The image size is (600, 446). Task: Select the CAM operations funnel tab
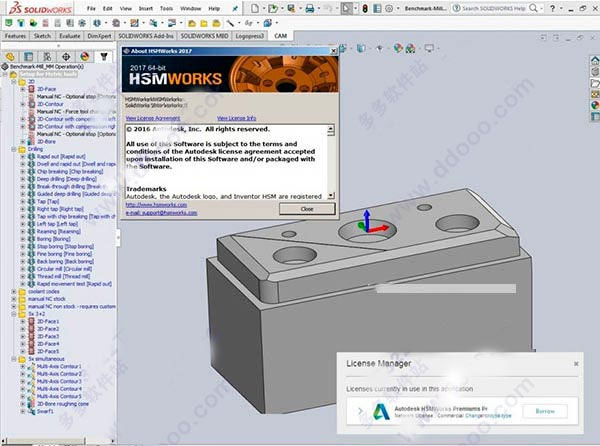pos(104,57)
